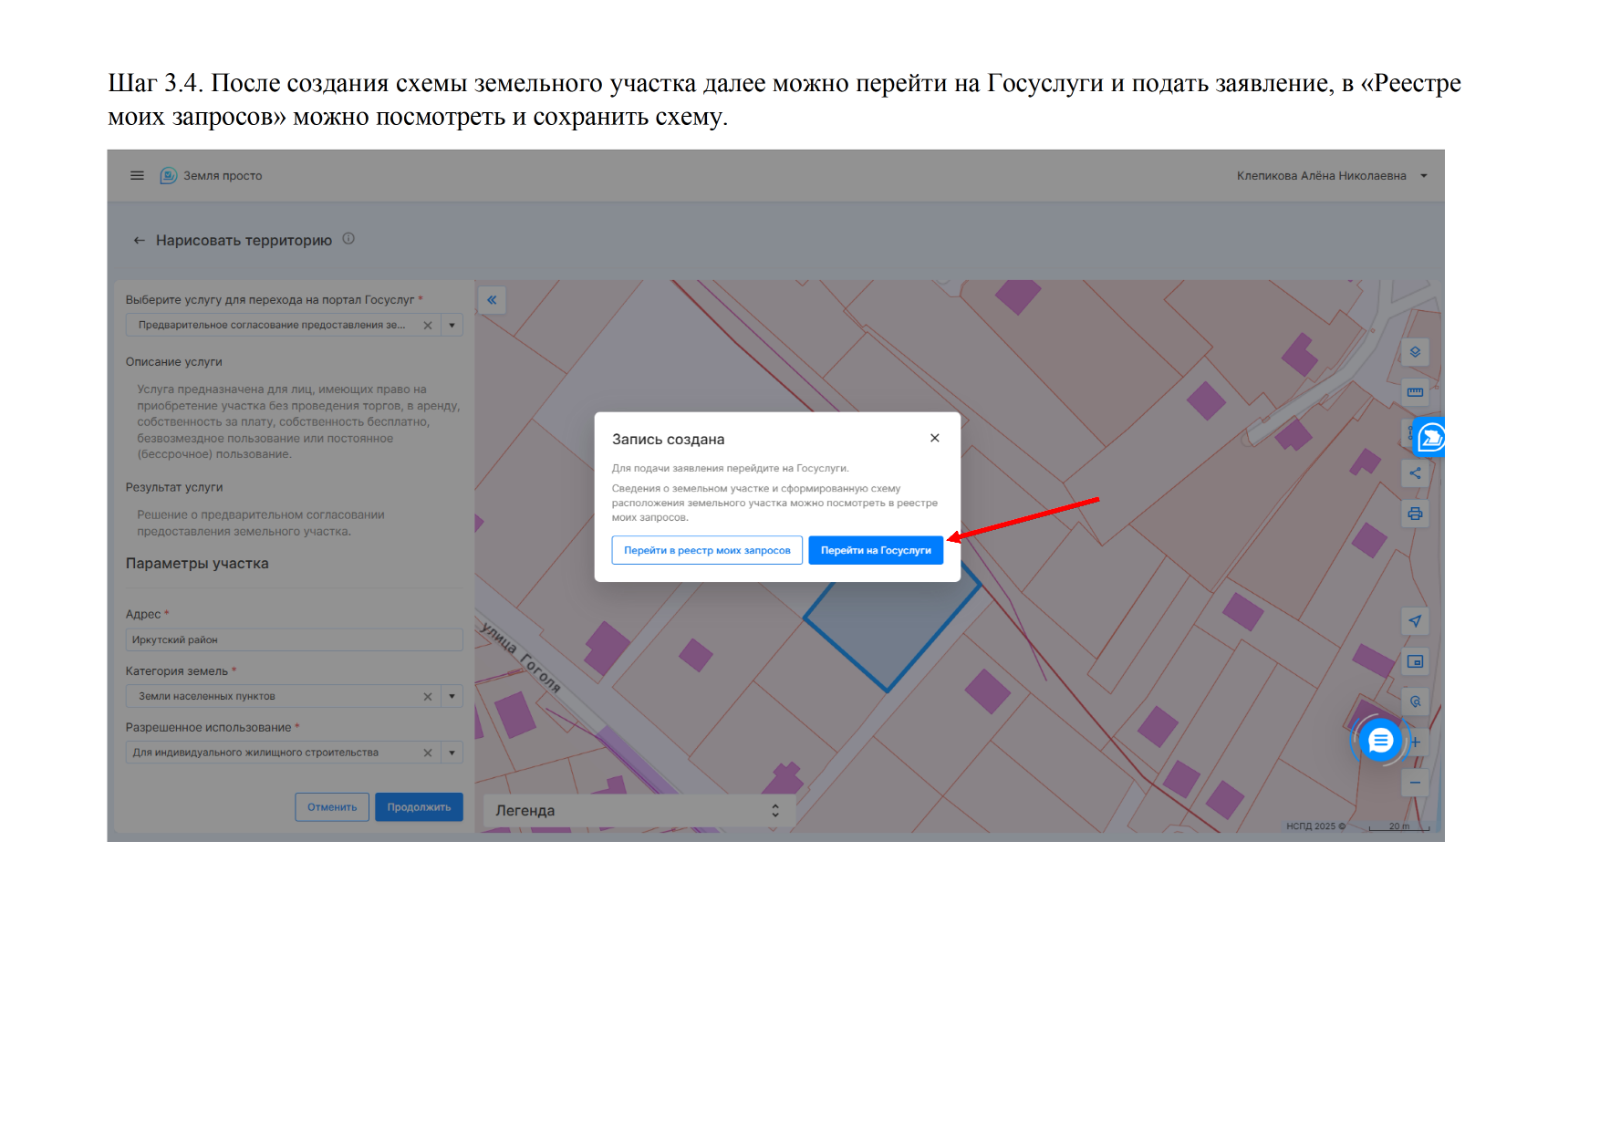Screen dimensions: 1600x1132
Task: Open the Категория земель dropdown arrow
Action: click(452, 696)
